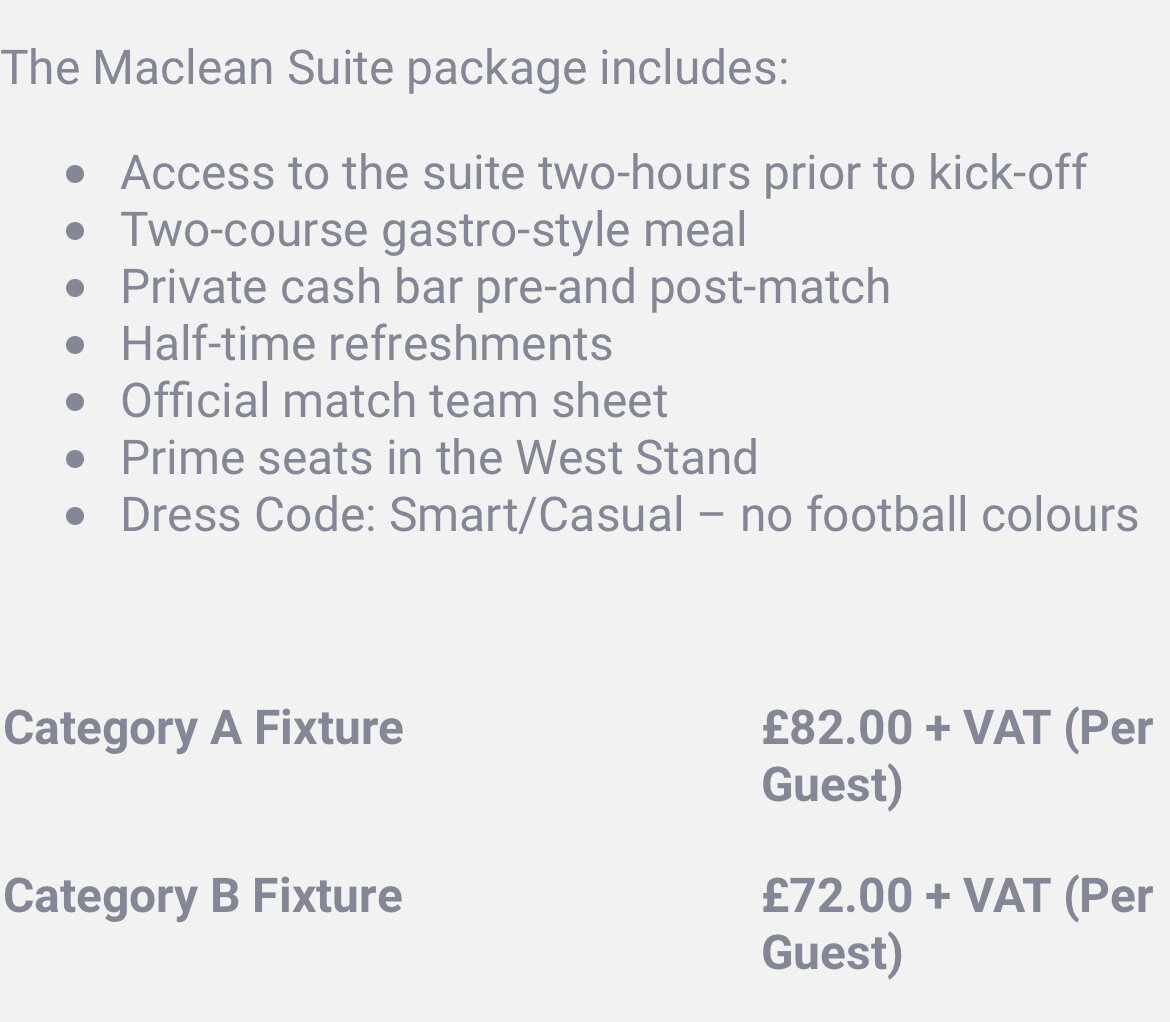Click the 'Dress Code: Smart/Casual' line

[629, 515]
